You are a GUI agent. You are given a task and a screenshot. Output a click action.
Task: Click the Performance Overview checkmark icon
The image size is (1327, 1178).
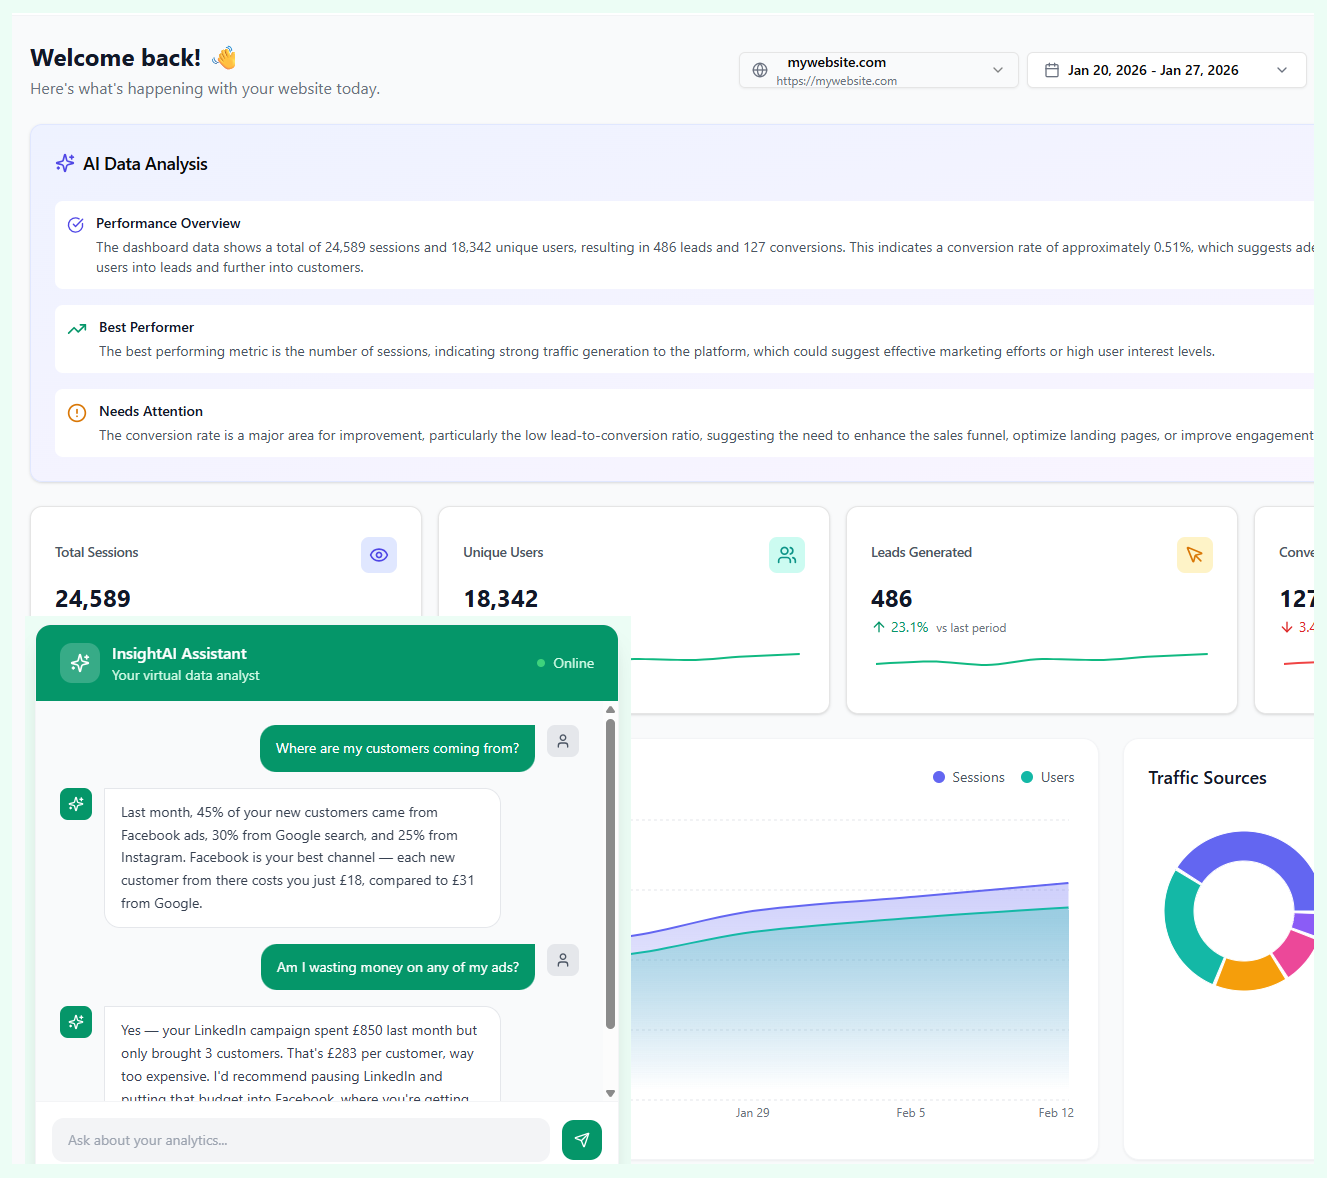pyautogui.click(x=76, y=224)
